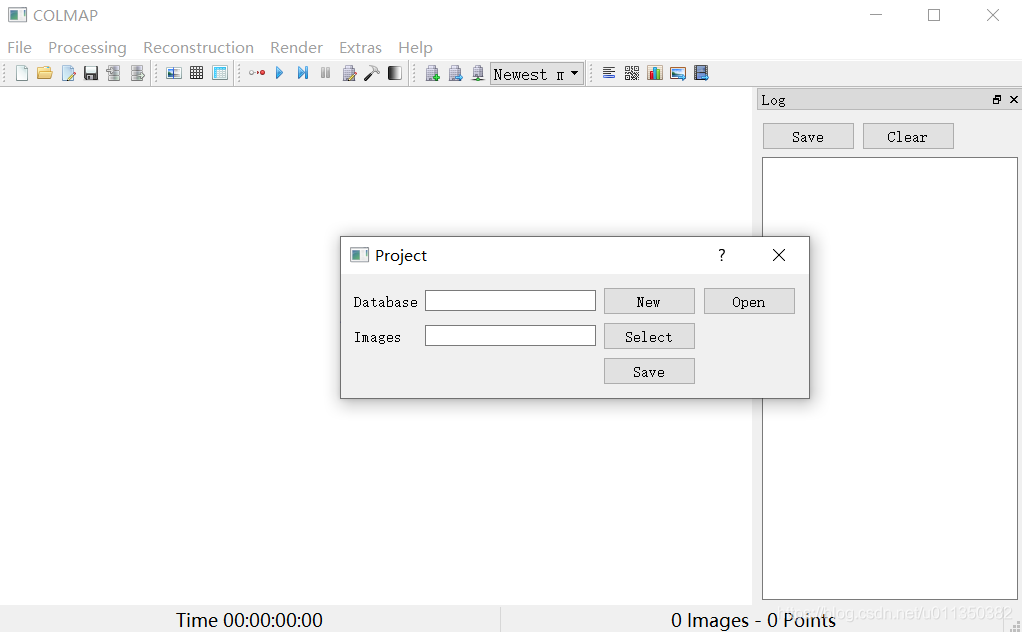The width and height of the screenshot is (1022, 632).
Task: Open the Database management window
Action: [219, 72]
